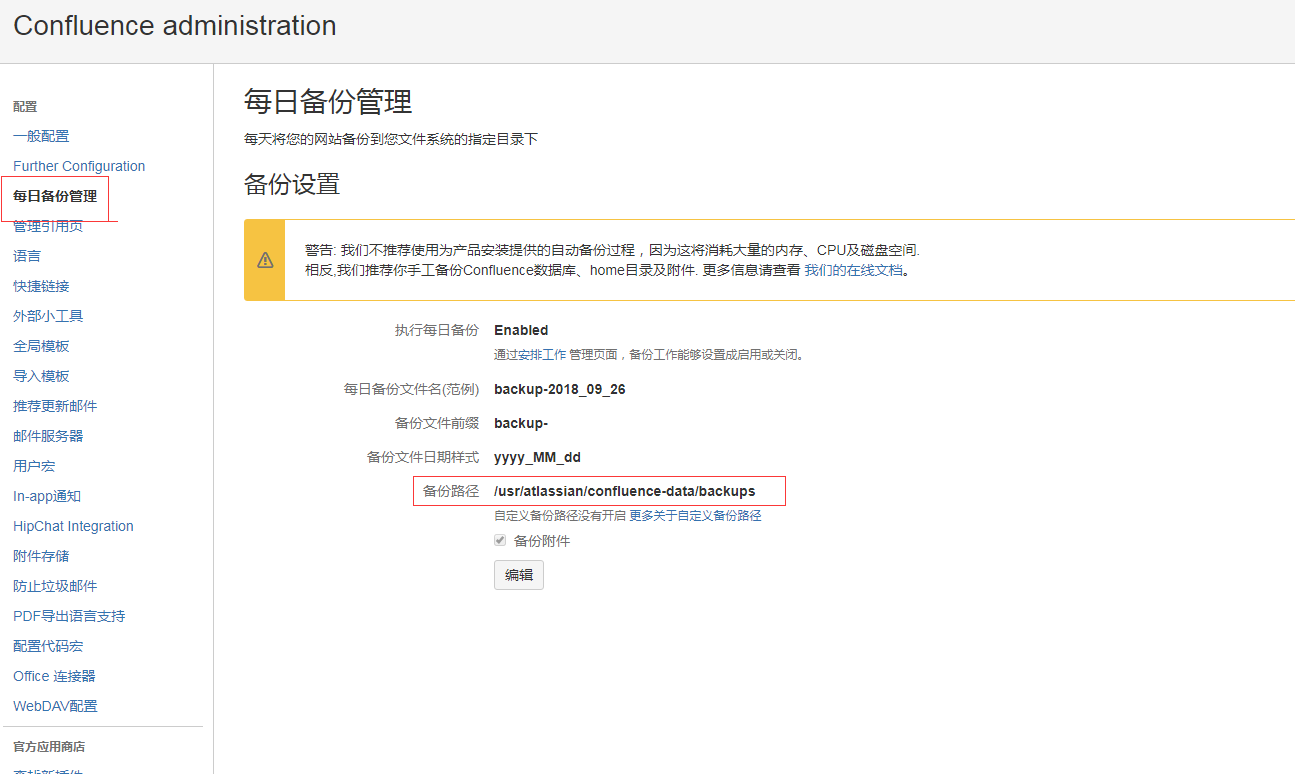Open 邮件服务器 settings
1295x774 pixels.
click(x=48, y=436)
